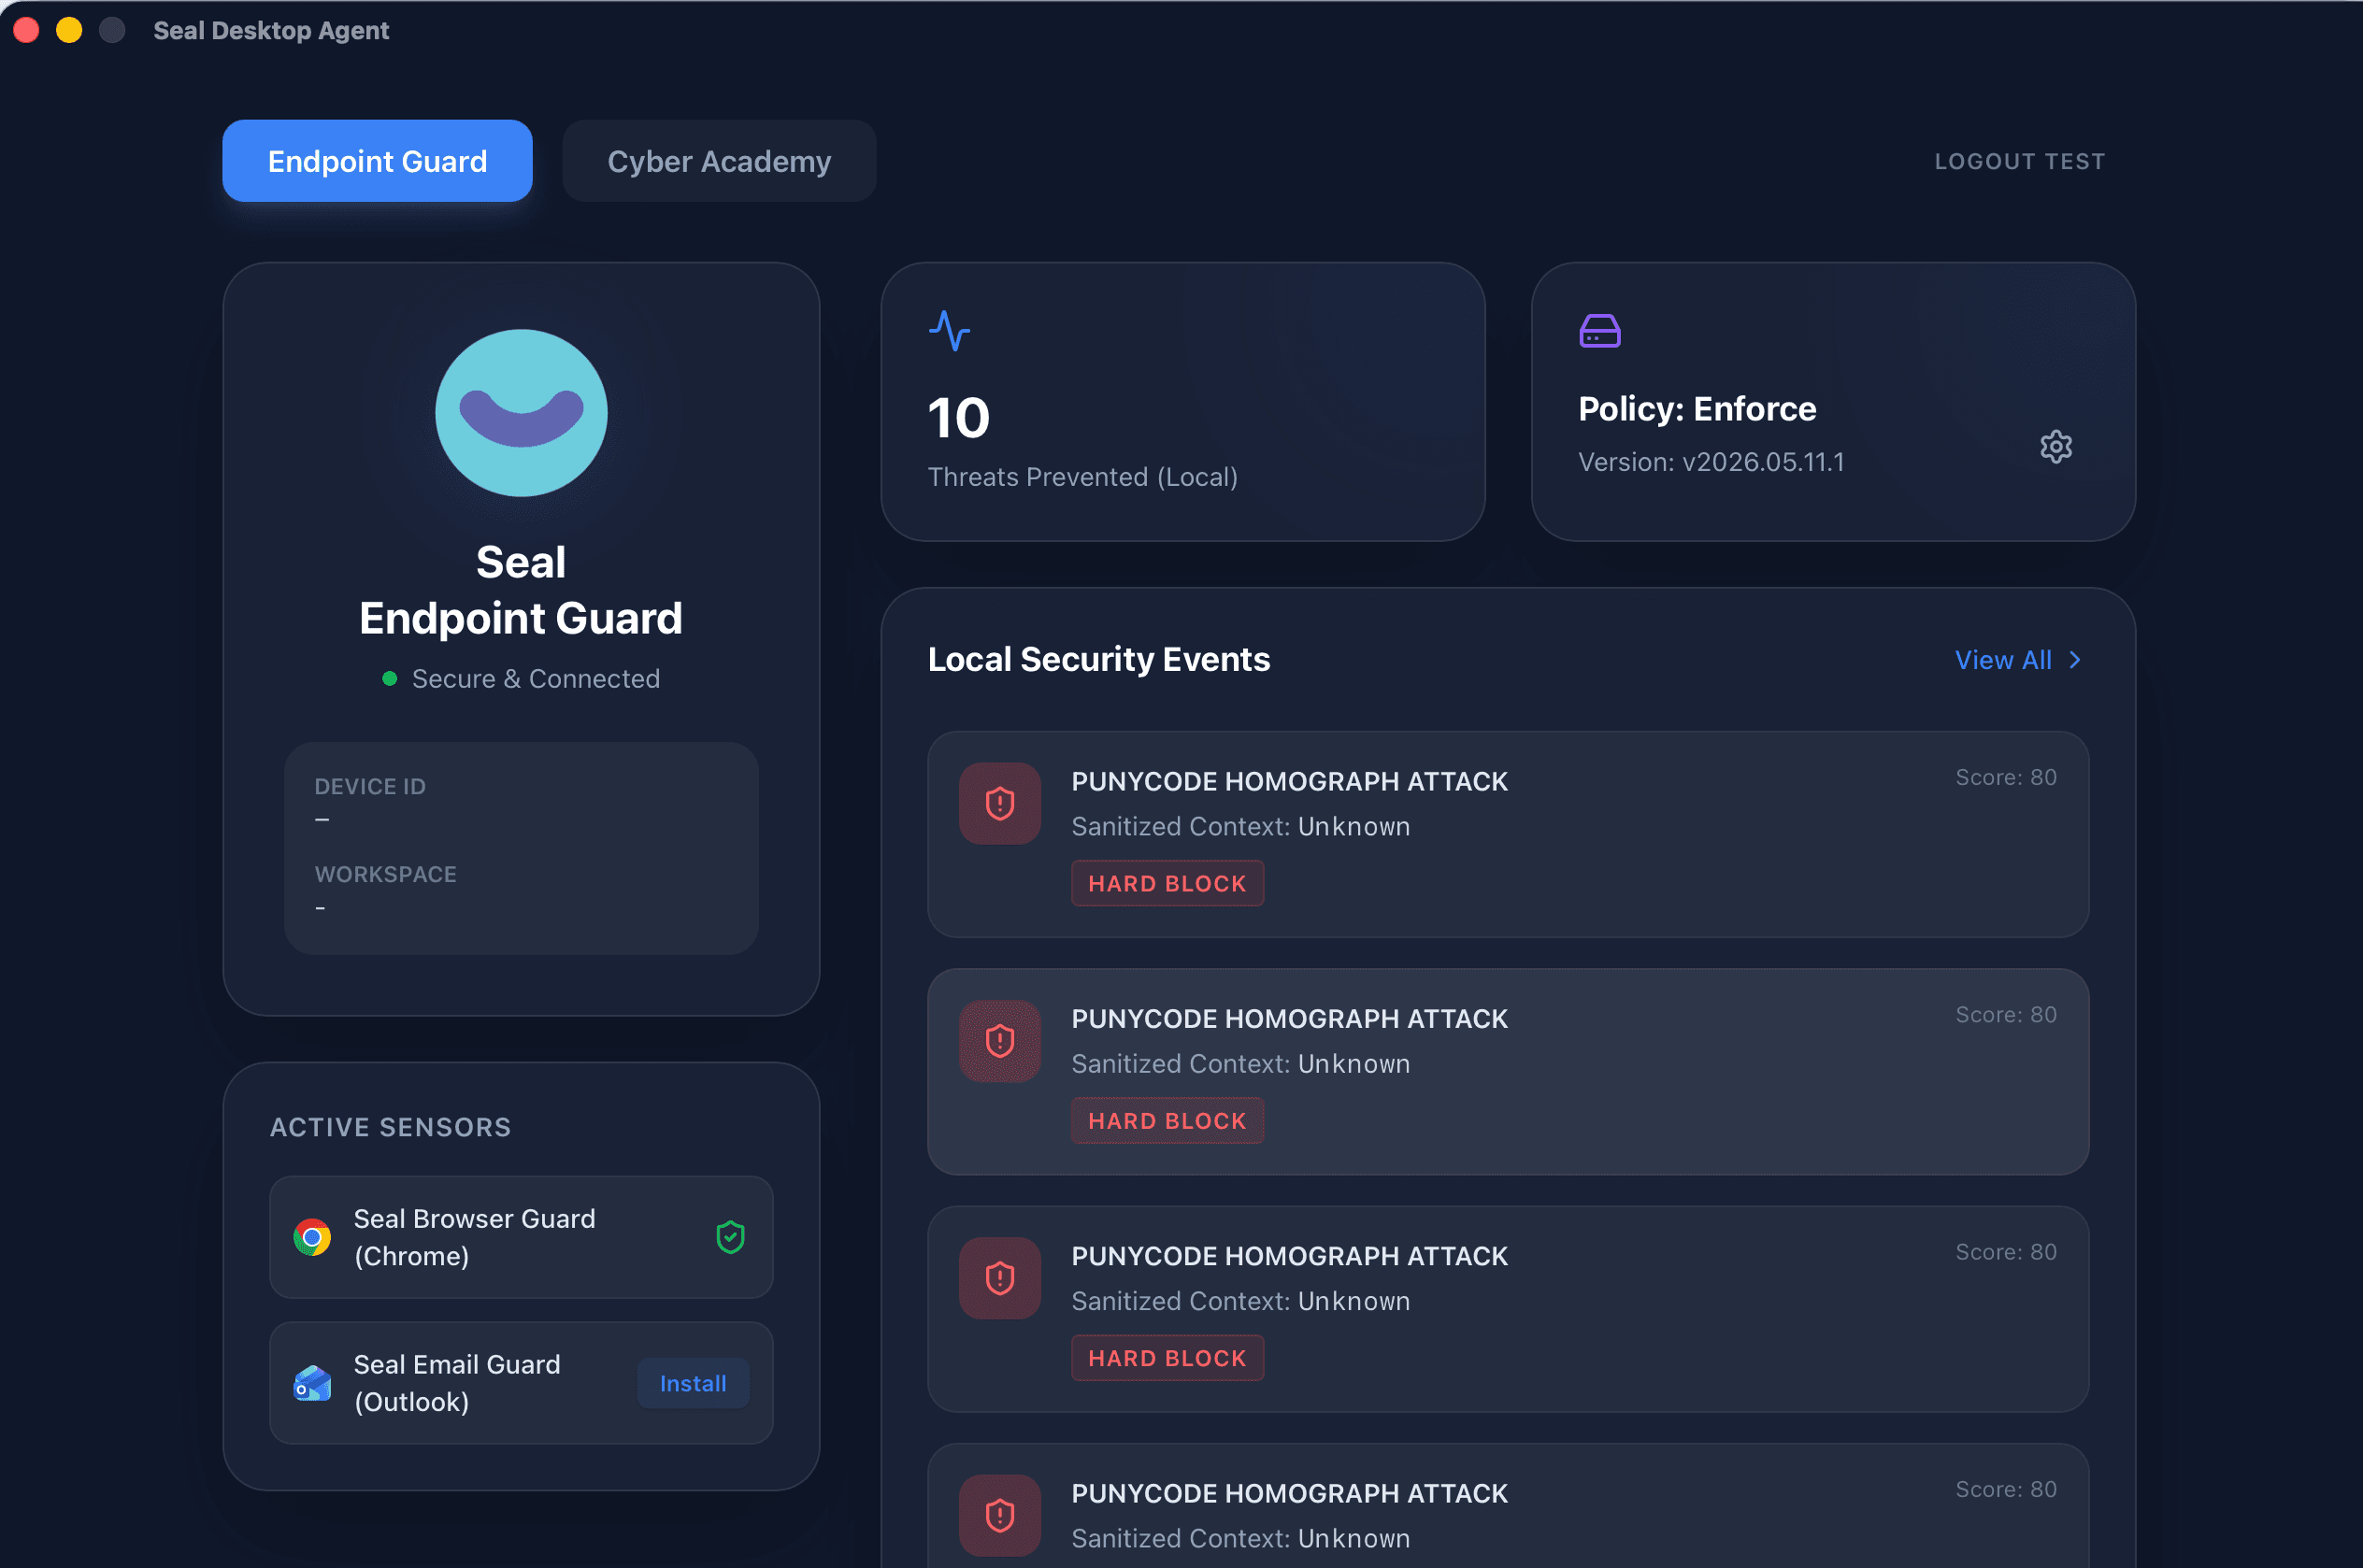Click the Seal smiley logo
The image size is (2363, 1568).
(x=521, y=412)
